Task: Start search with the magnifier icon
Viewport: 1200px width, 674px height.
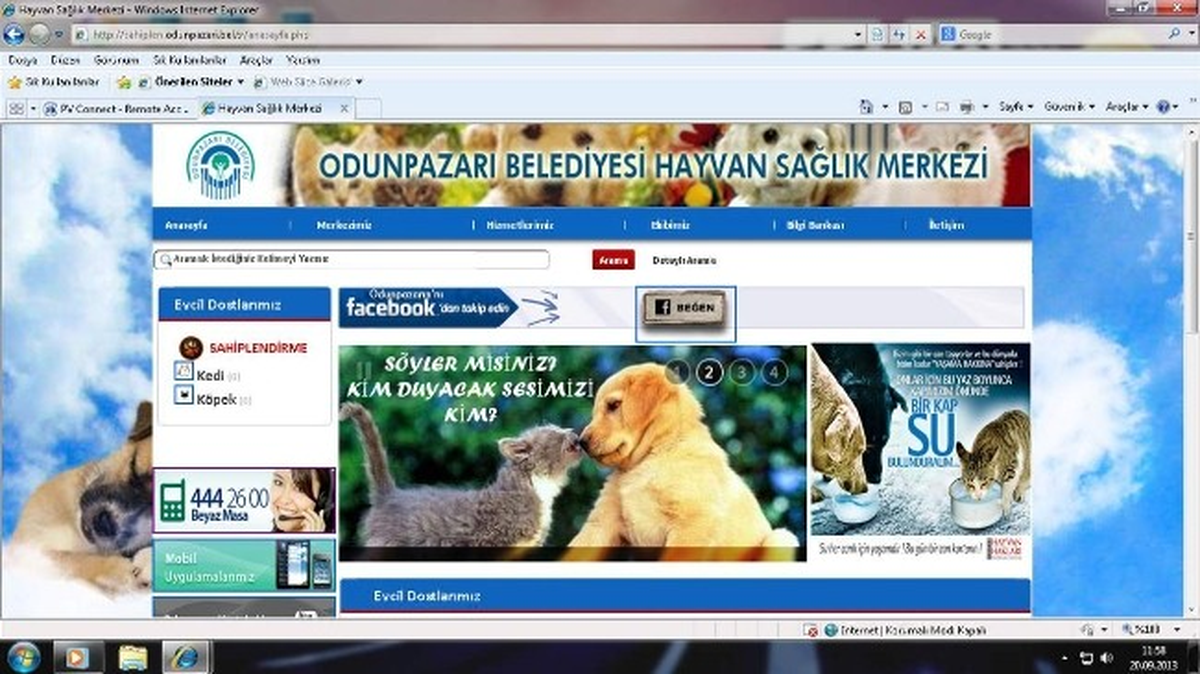Action: point(1175,34)
